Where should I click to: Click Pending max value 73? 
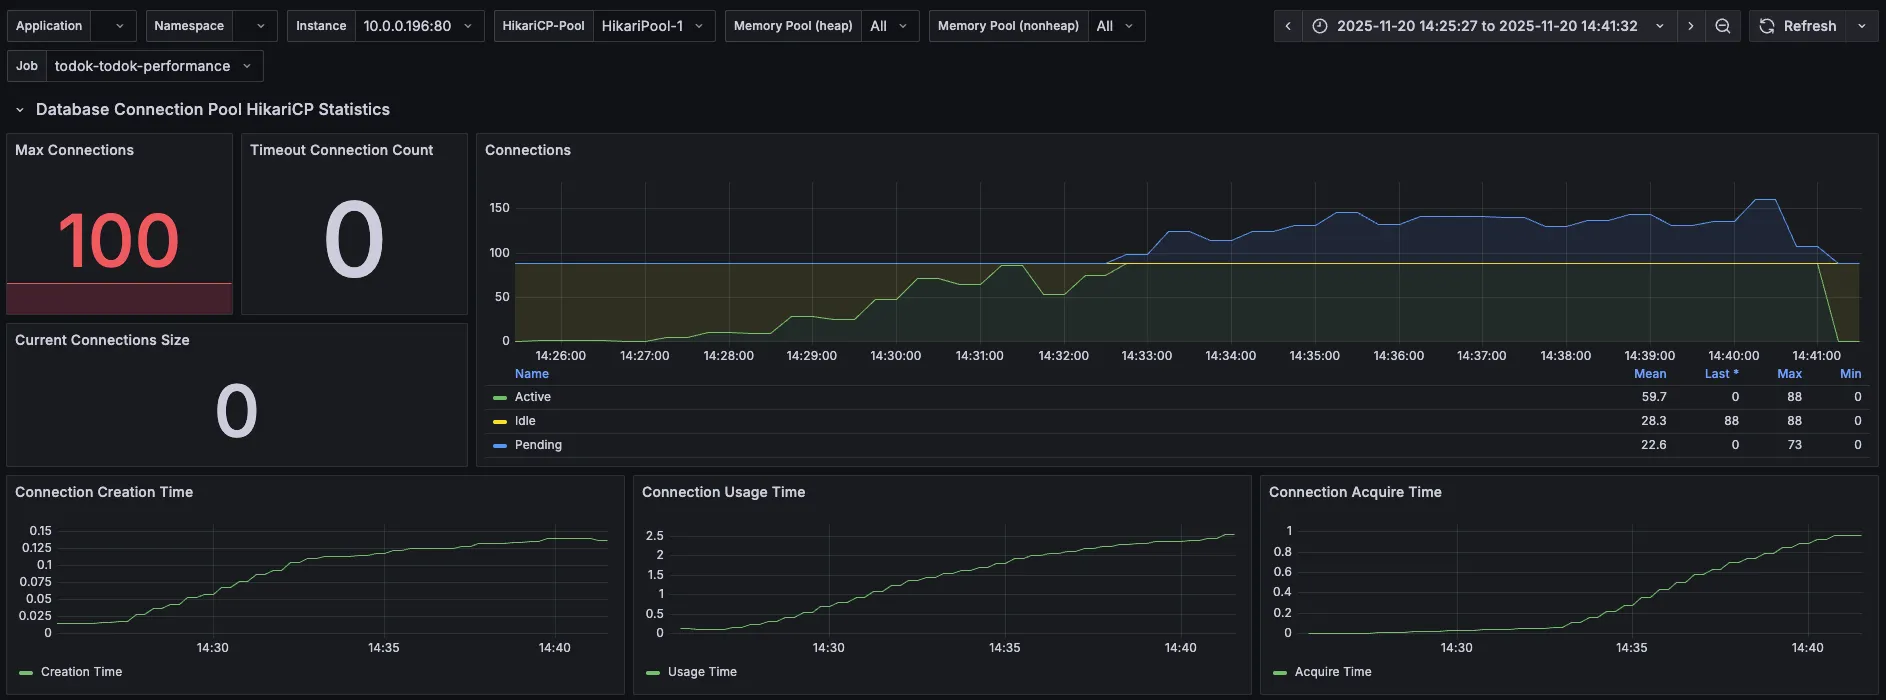[1795, 445]
